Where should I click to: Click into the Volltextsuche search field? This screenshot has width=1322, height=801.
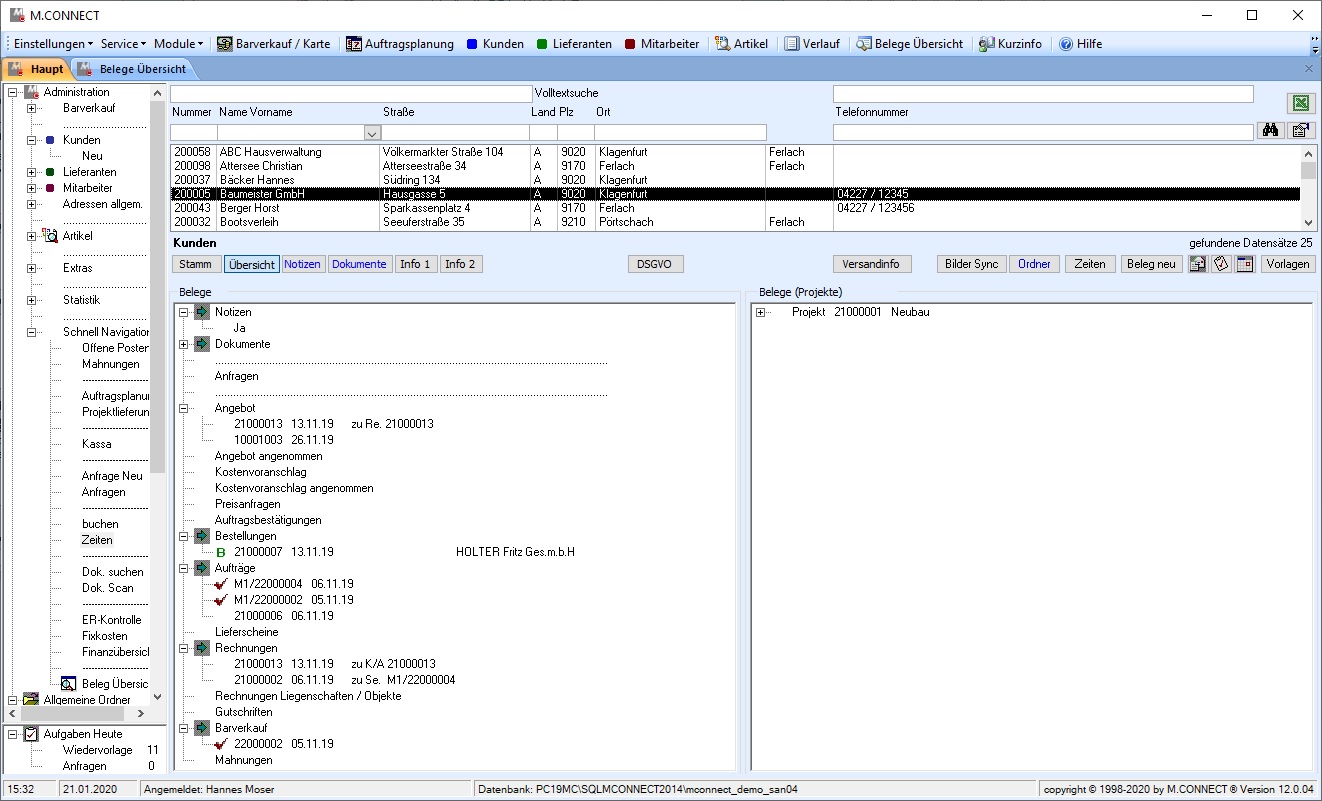351,93
